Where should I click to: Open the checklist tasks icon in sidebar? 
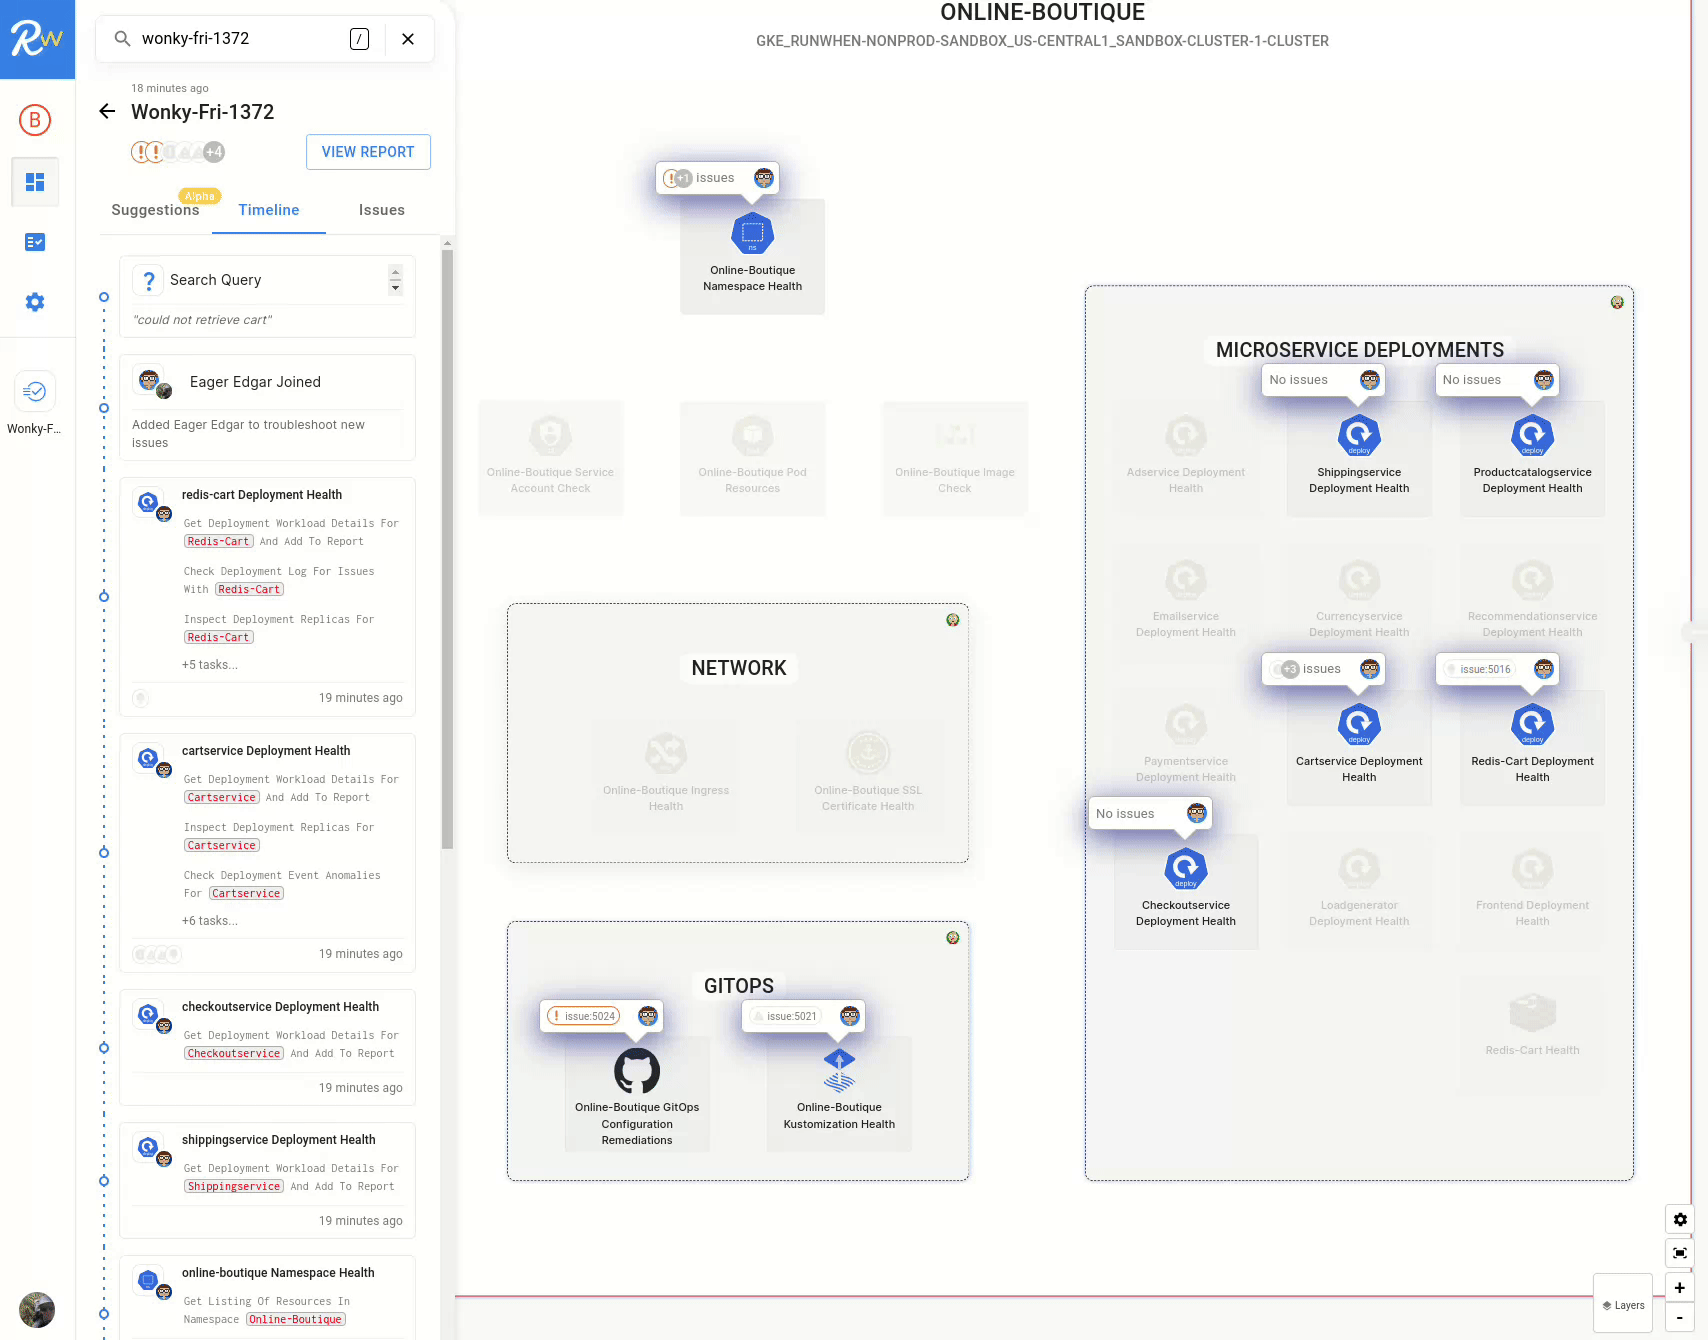35,242
